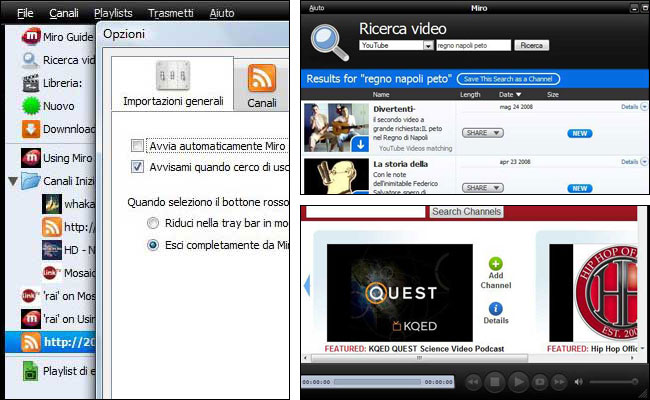
Task: Enable Avvia automaticamente Miro checkbox
Action: [138, 146]
